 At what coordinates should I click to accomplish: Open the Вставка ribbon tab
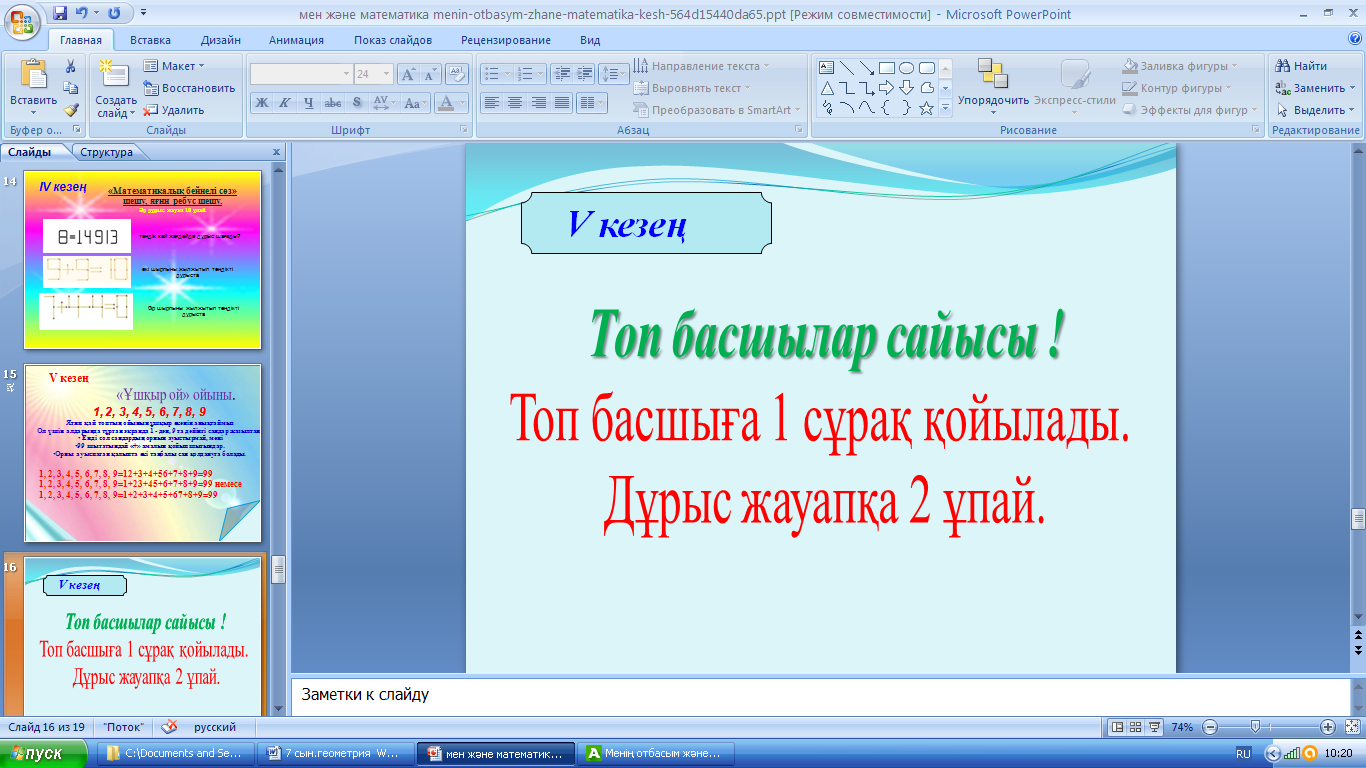(x=150, y=40)
